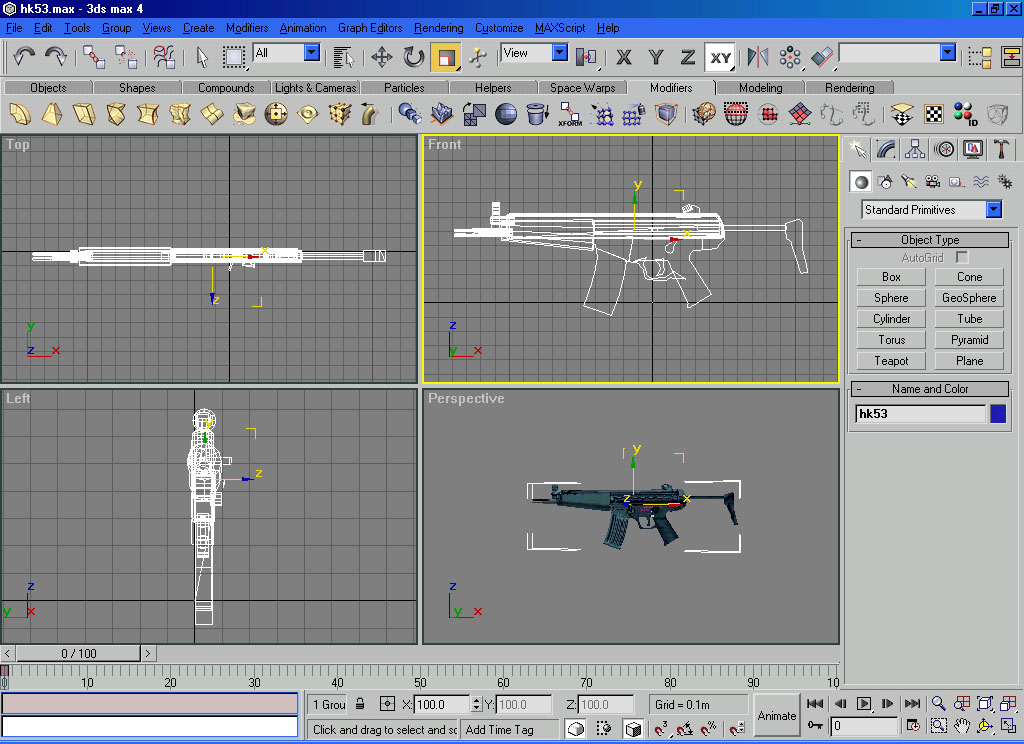Screen dimensions: 1024x744
Task: Click the Undo arrow icon
Action: (x=24, y=57)
